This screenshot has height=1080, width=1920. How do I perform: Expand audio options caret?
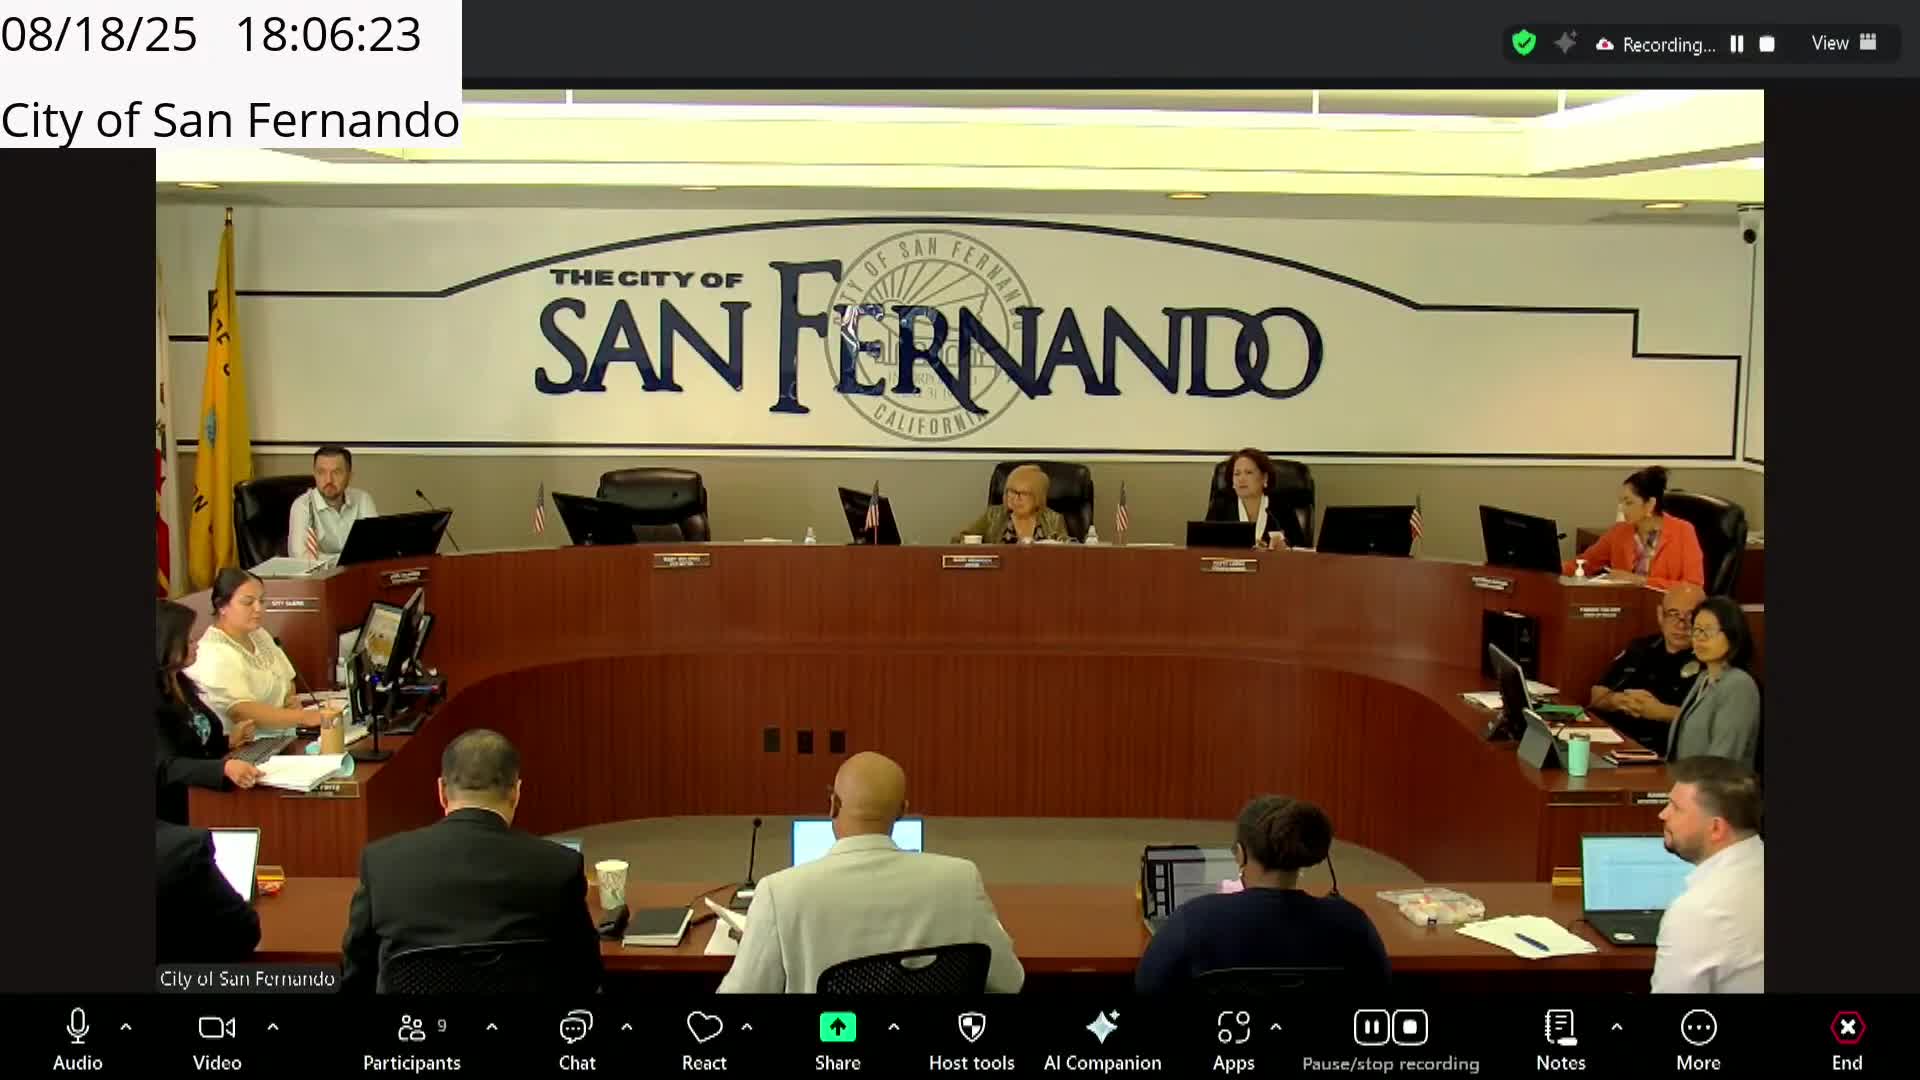tap(126, 1027)
